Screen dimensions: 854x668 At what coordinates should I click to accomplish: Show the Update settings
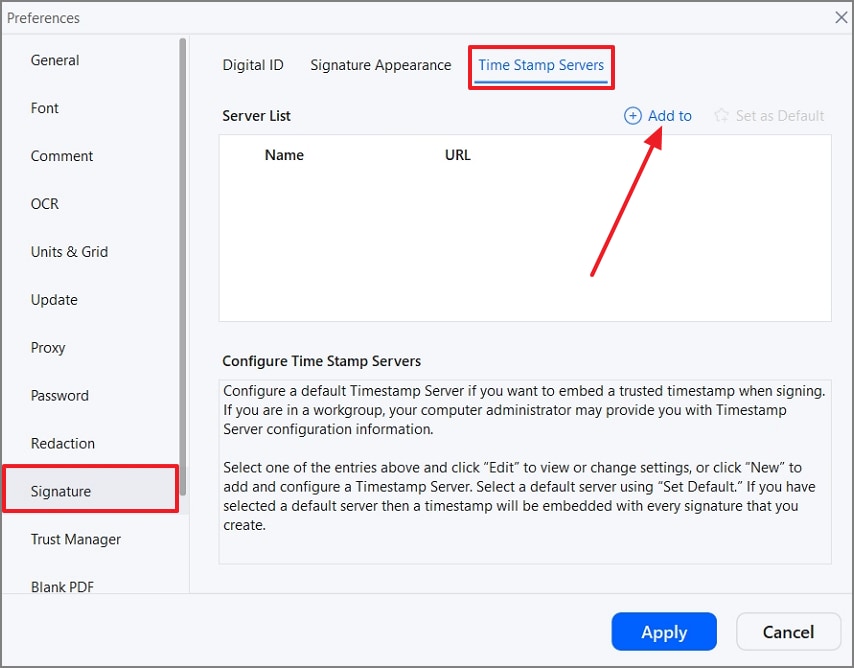54,300
